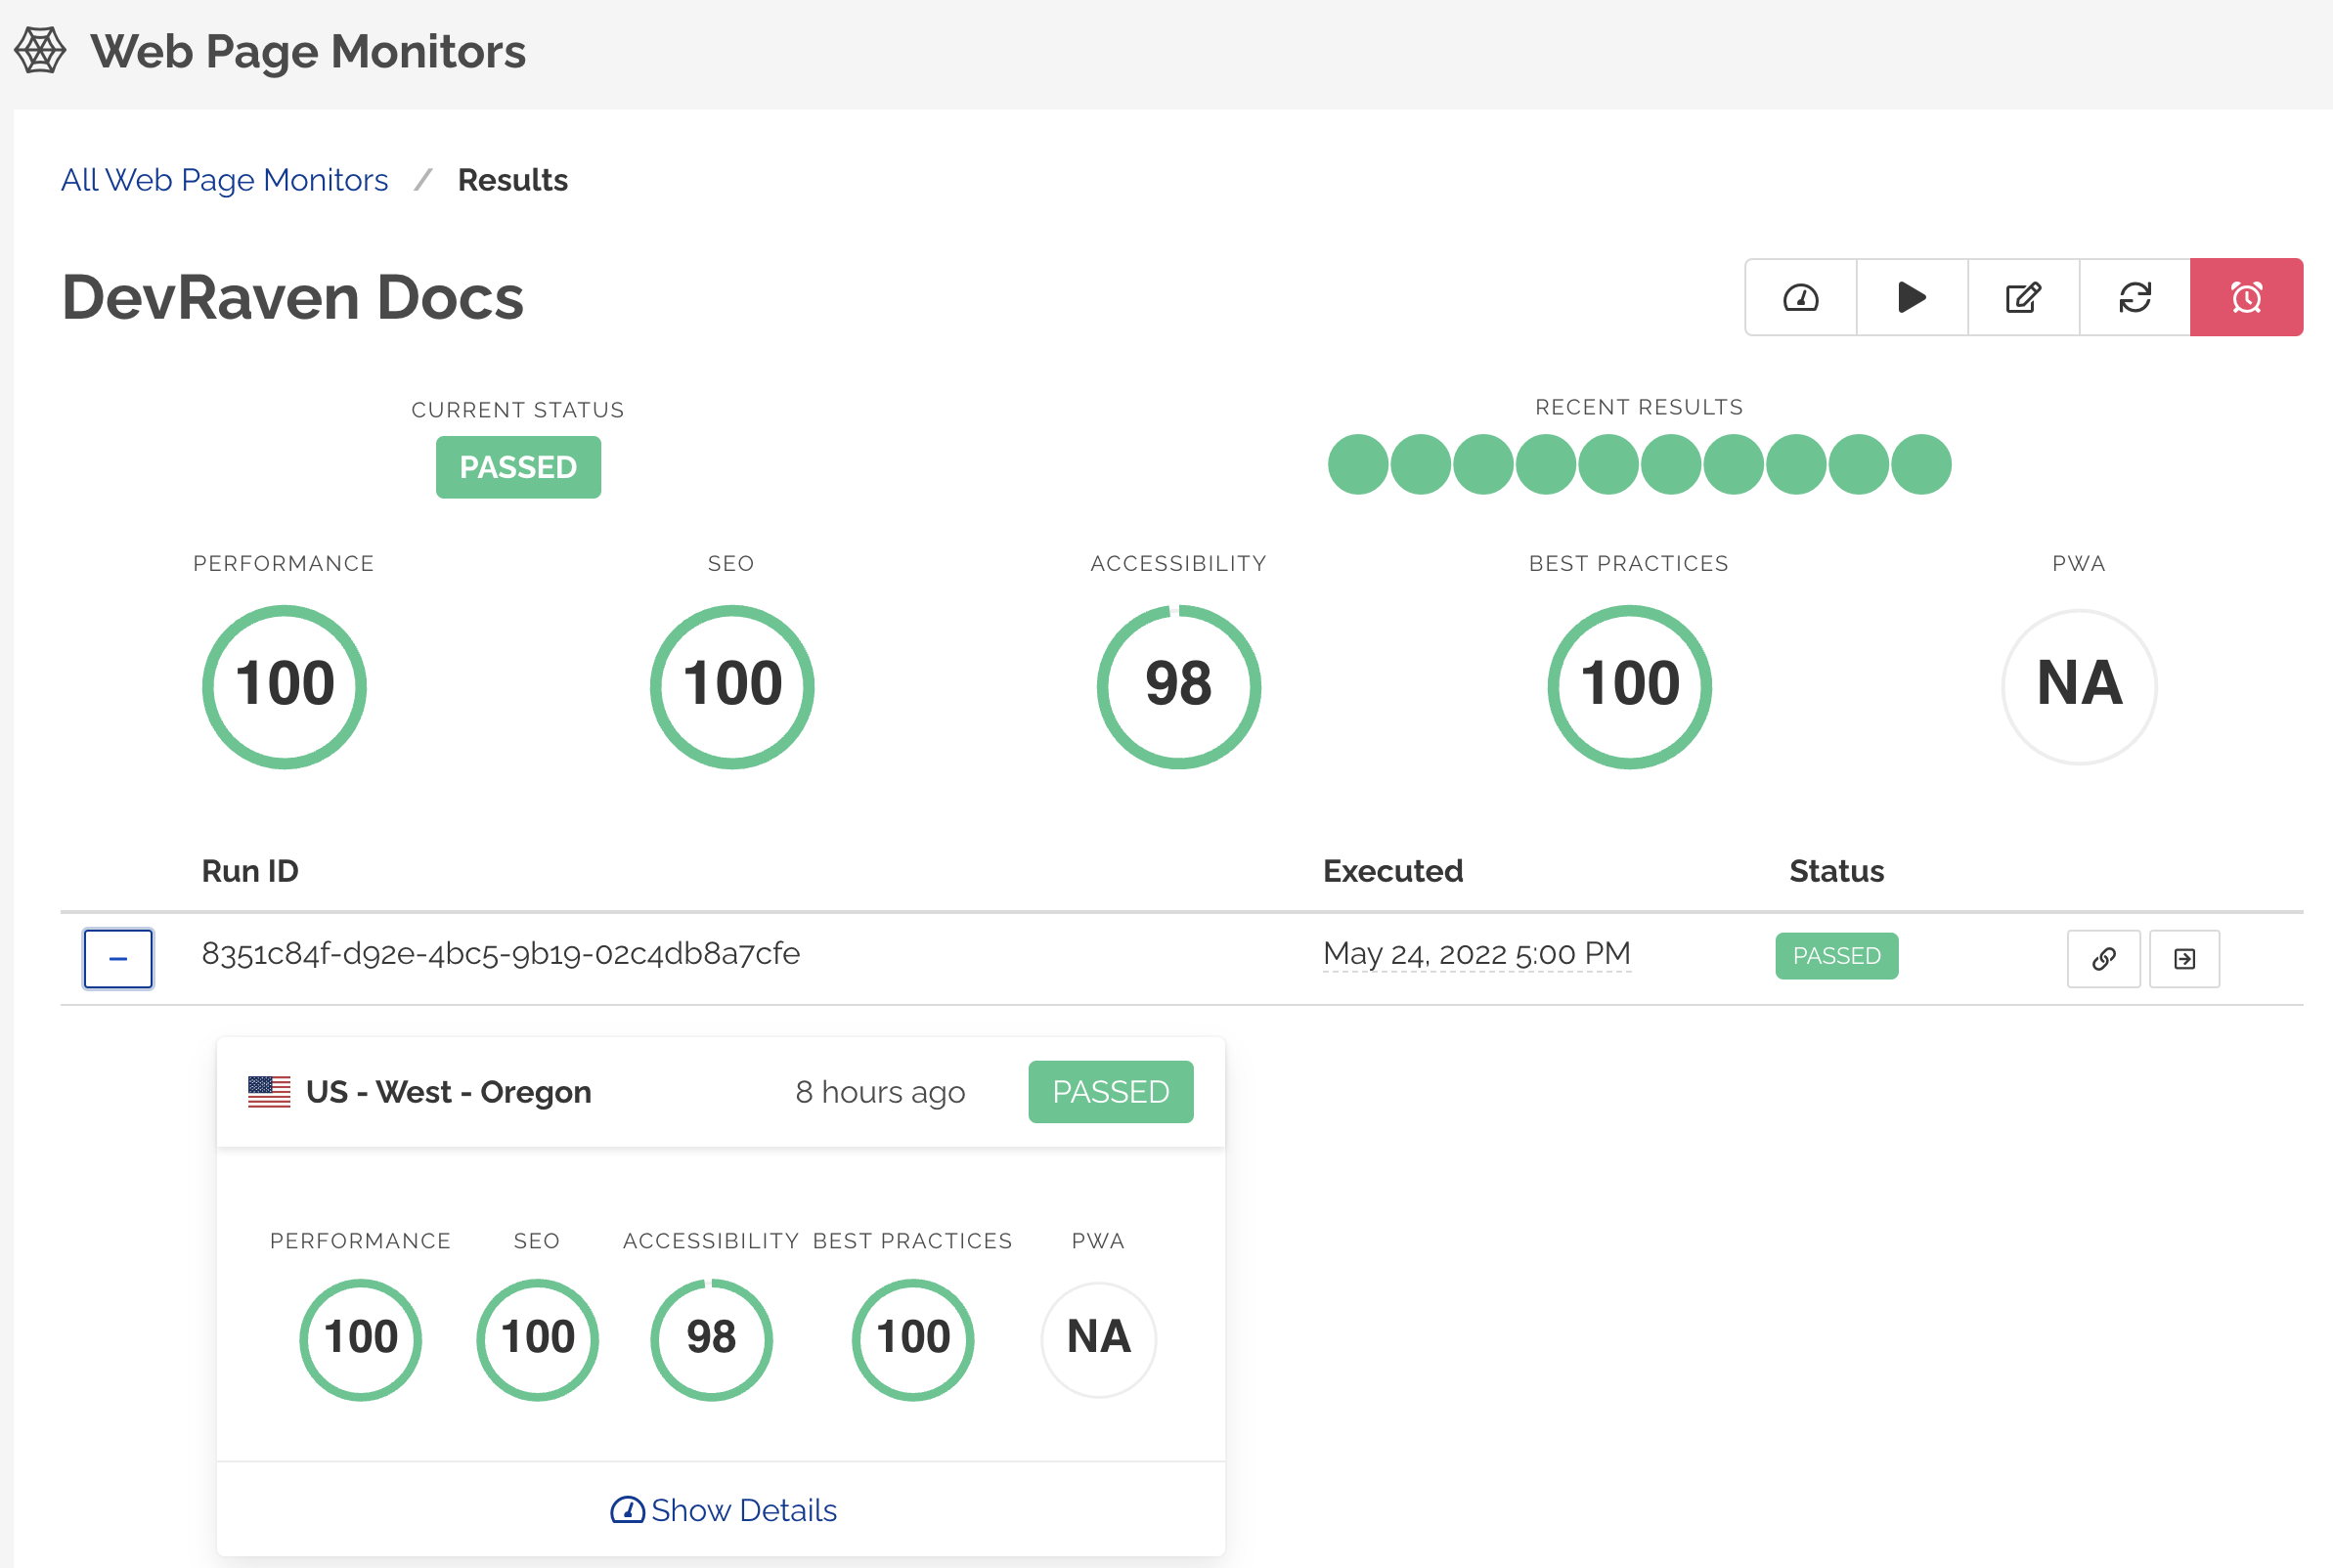2333x1568 pixels.
Task: Select the PASSED status badge for the run
Action: point(1836,956)
